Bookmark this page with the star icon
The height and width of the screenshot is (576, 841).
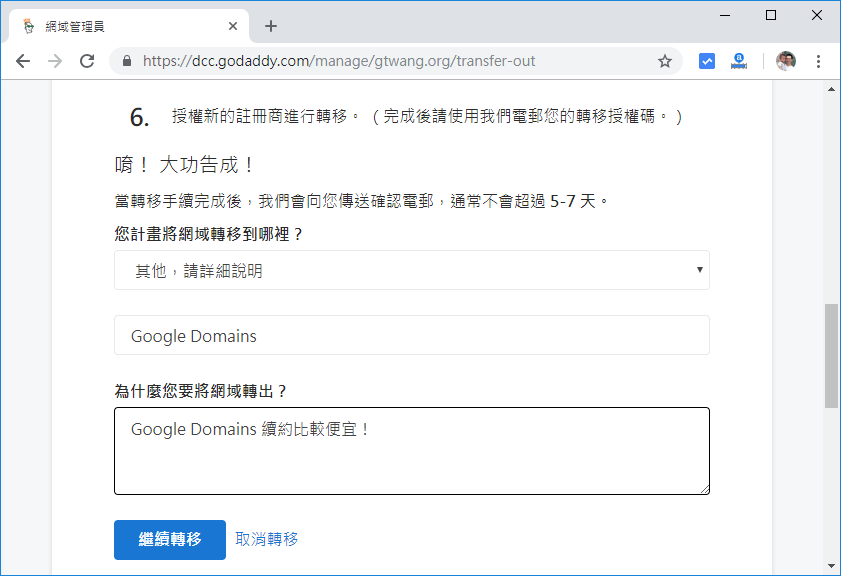point(665,61)
